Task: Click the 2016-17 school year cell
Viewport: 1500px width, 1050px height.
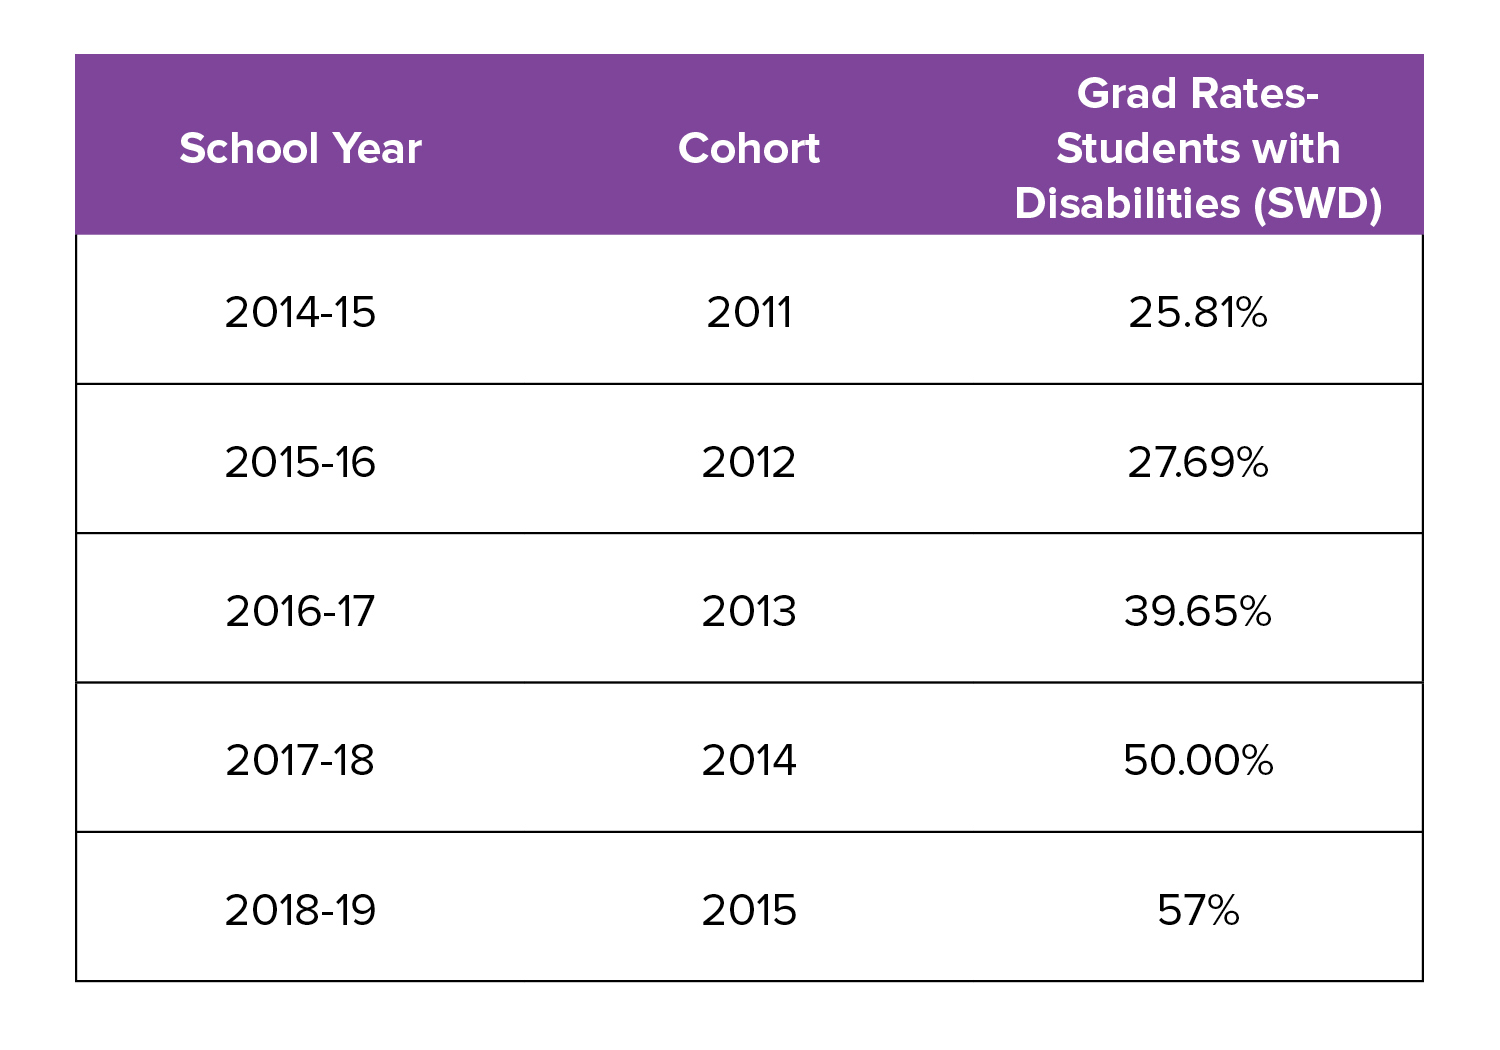Action: click(x=300, y=611)
